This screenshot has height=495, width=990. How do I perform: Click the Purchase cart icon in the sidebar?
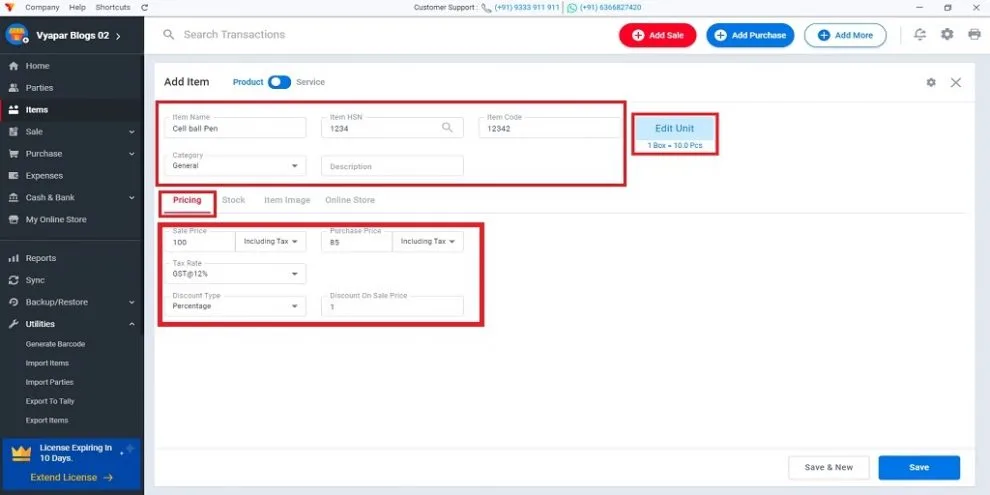point(13,153)
